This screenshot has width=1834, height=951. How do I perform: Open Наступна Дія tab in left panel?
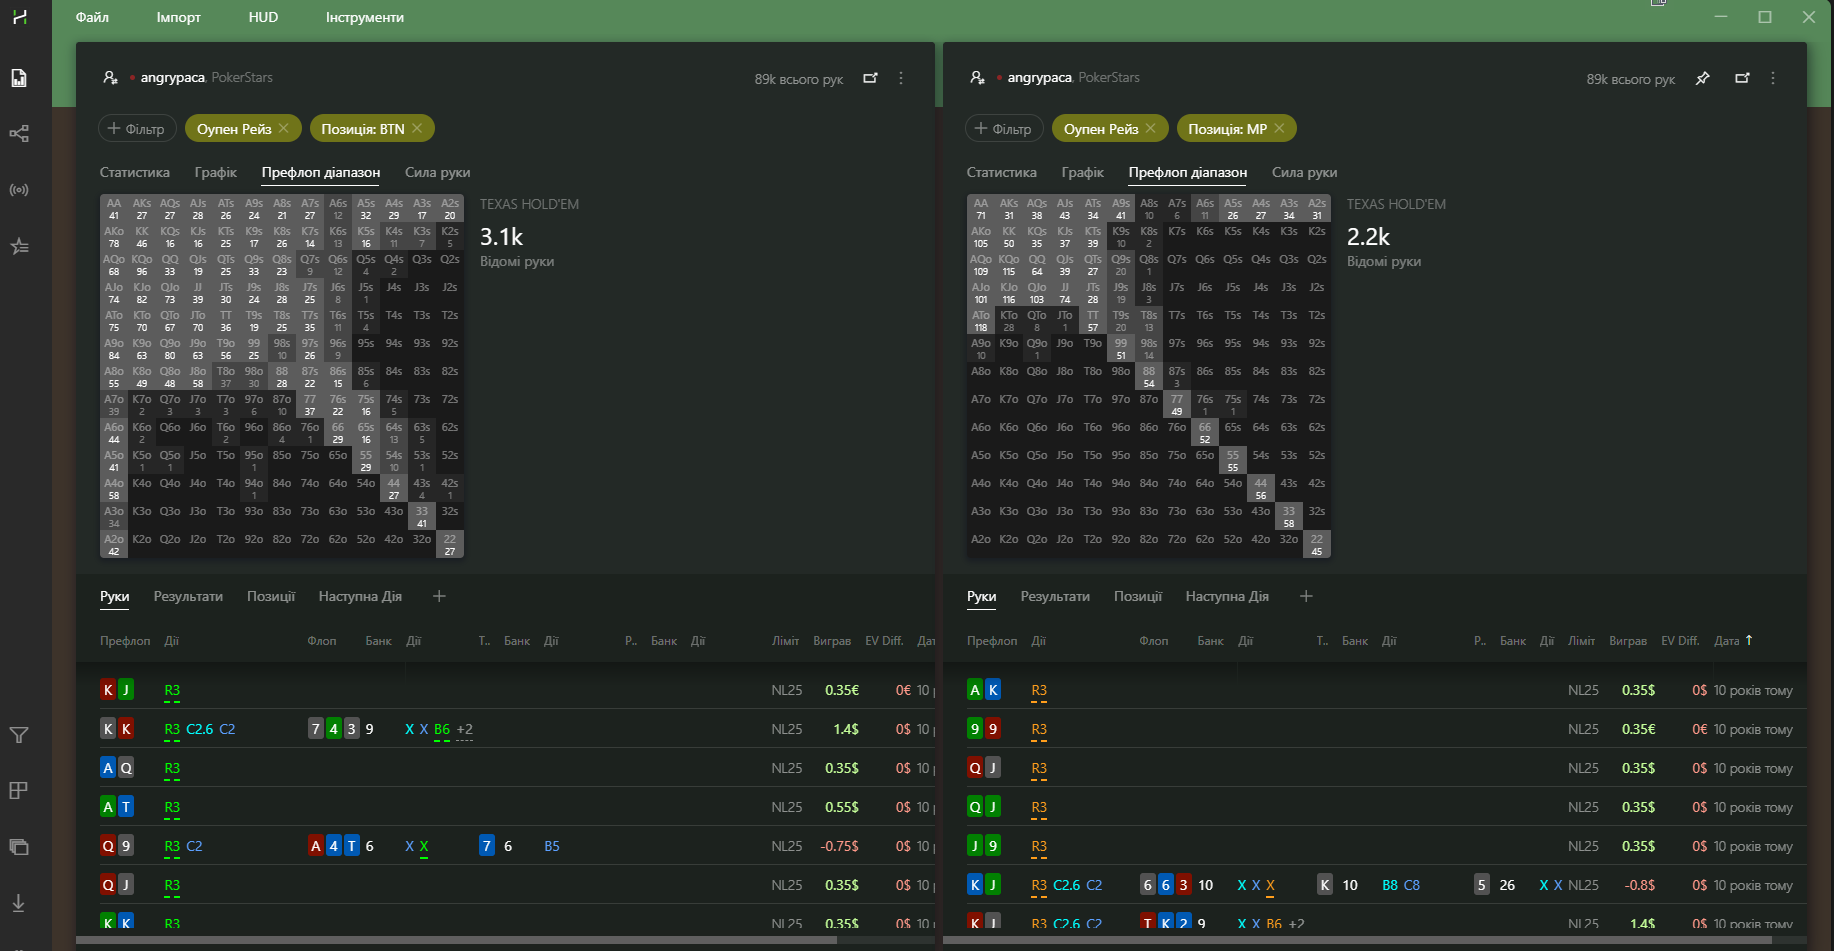[360, 596]
